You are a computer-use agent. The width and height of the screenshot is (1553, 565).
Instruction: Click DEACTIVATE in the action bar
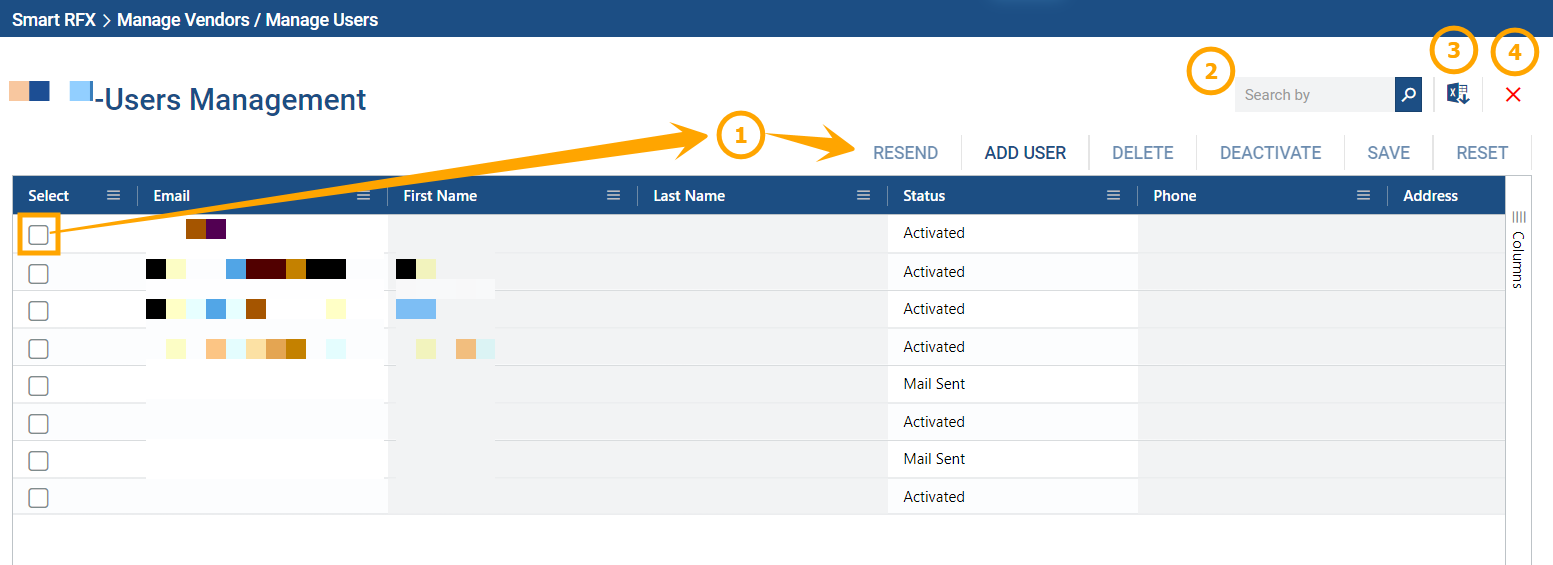pos(1270,153)
